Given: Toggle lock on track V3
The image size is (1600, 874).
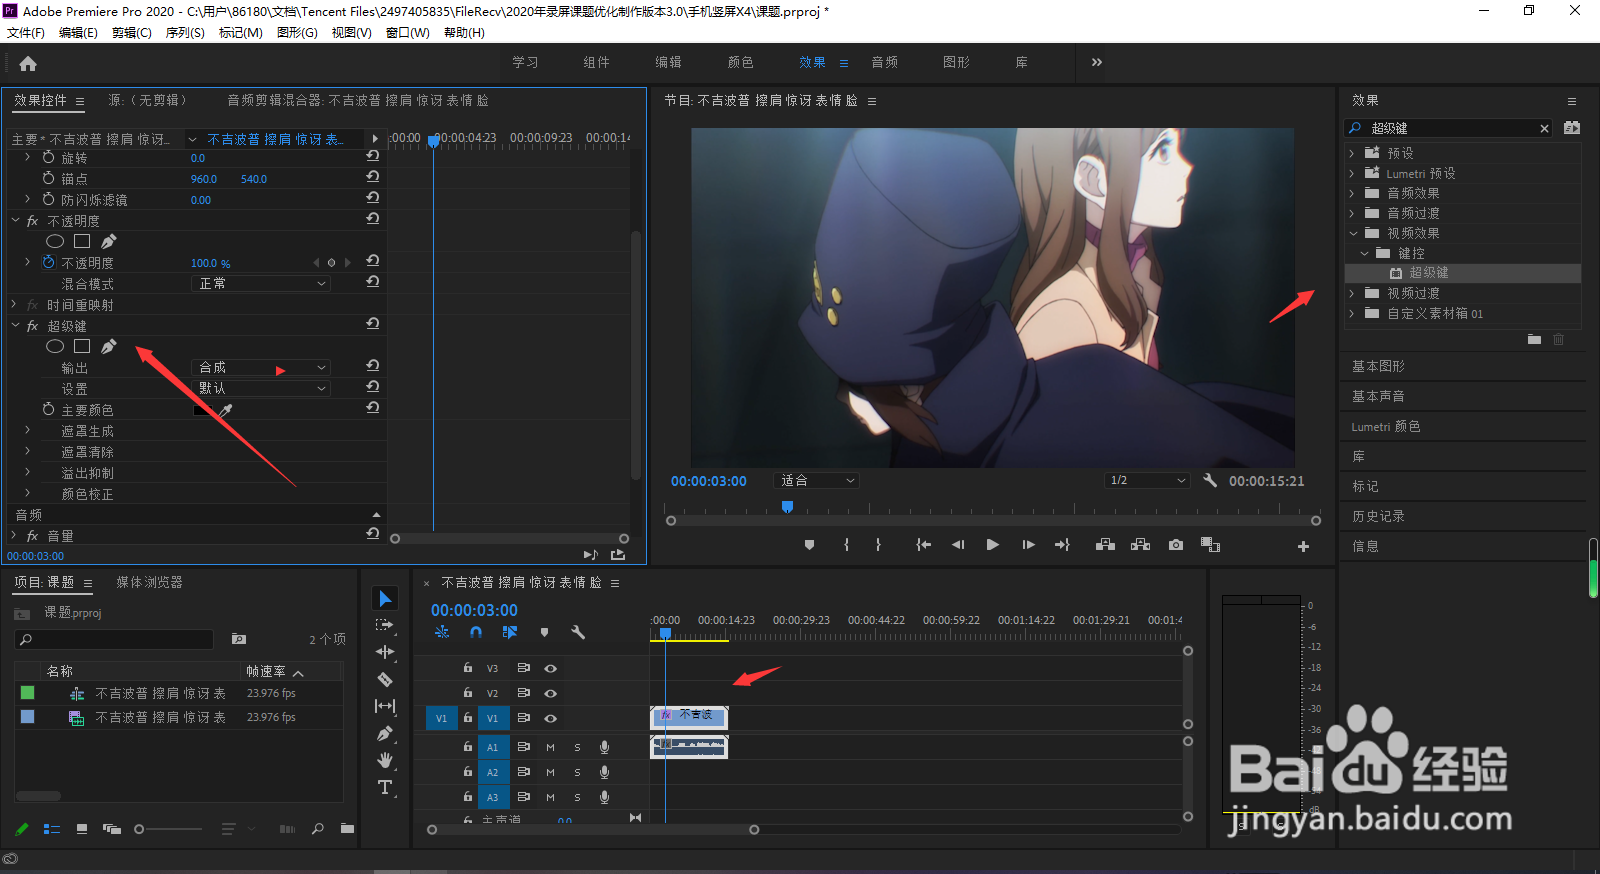Looking at the screenshot, I should pos(467,667).
